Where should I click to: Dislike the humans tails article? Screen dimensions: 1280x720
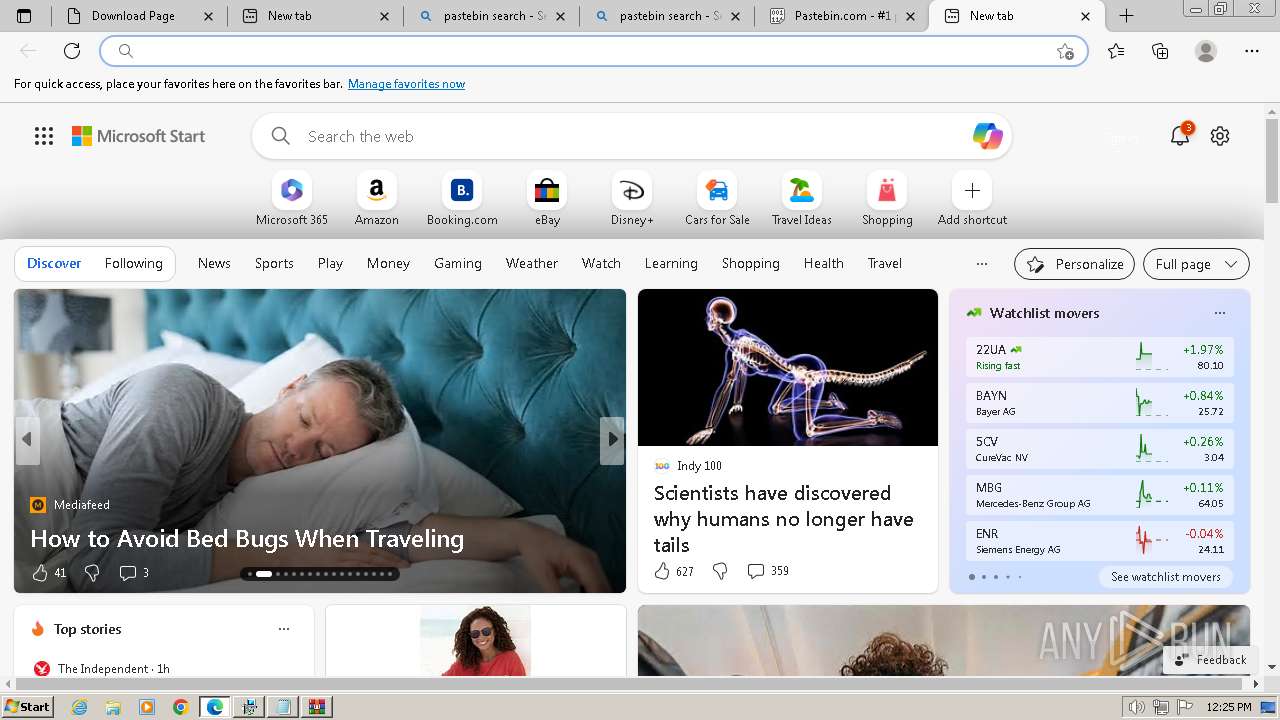click(x=720, y=571)
